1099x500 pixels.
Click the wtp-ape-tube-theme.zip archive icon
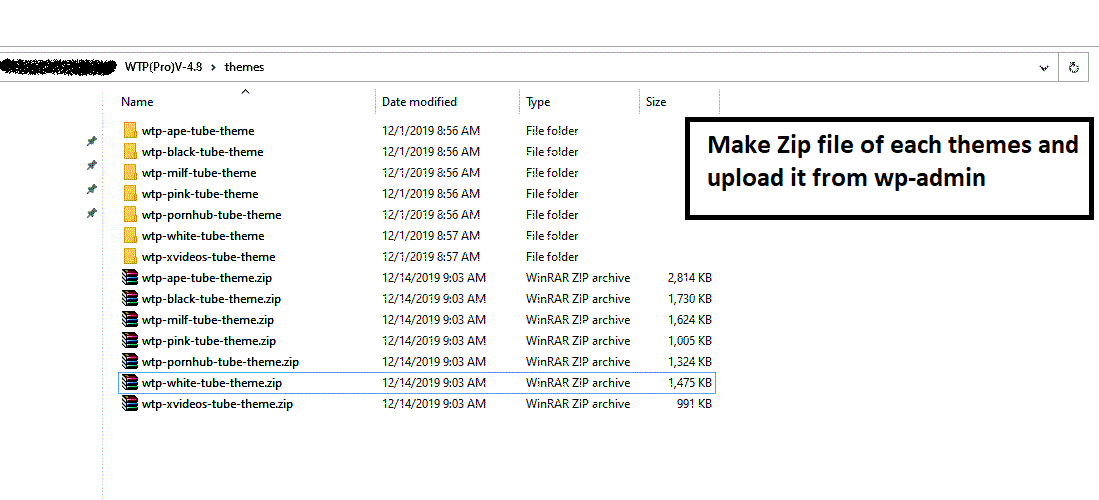(x=130, y=278)
